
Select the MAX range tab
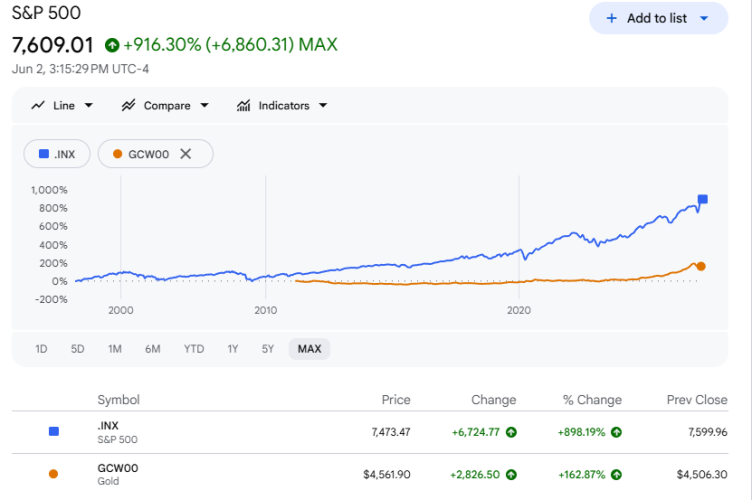309,349
